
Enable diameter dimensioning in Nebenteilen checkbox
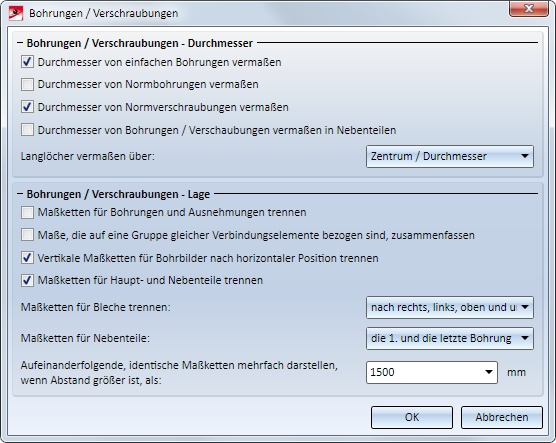click(27, 130)
